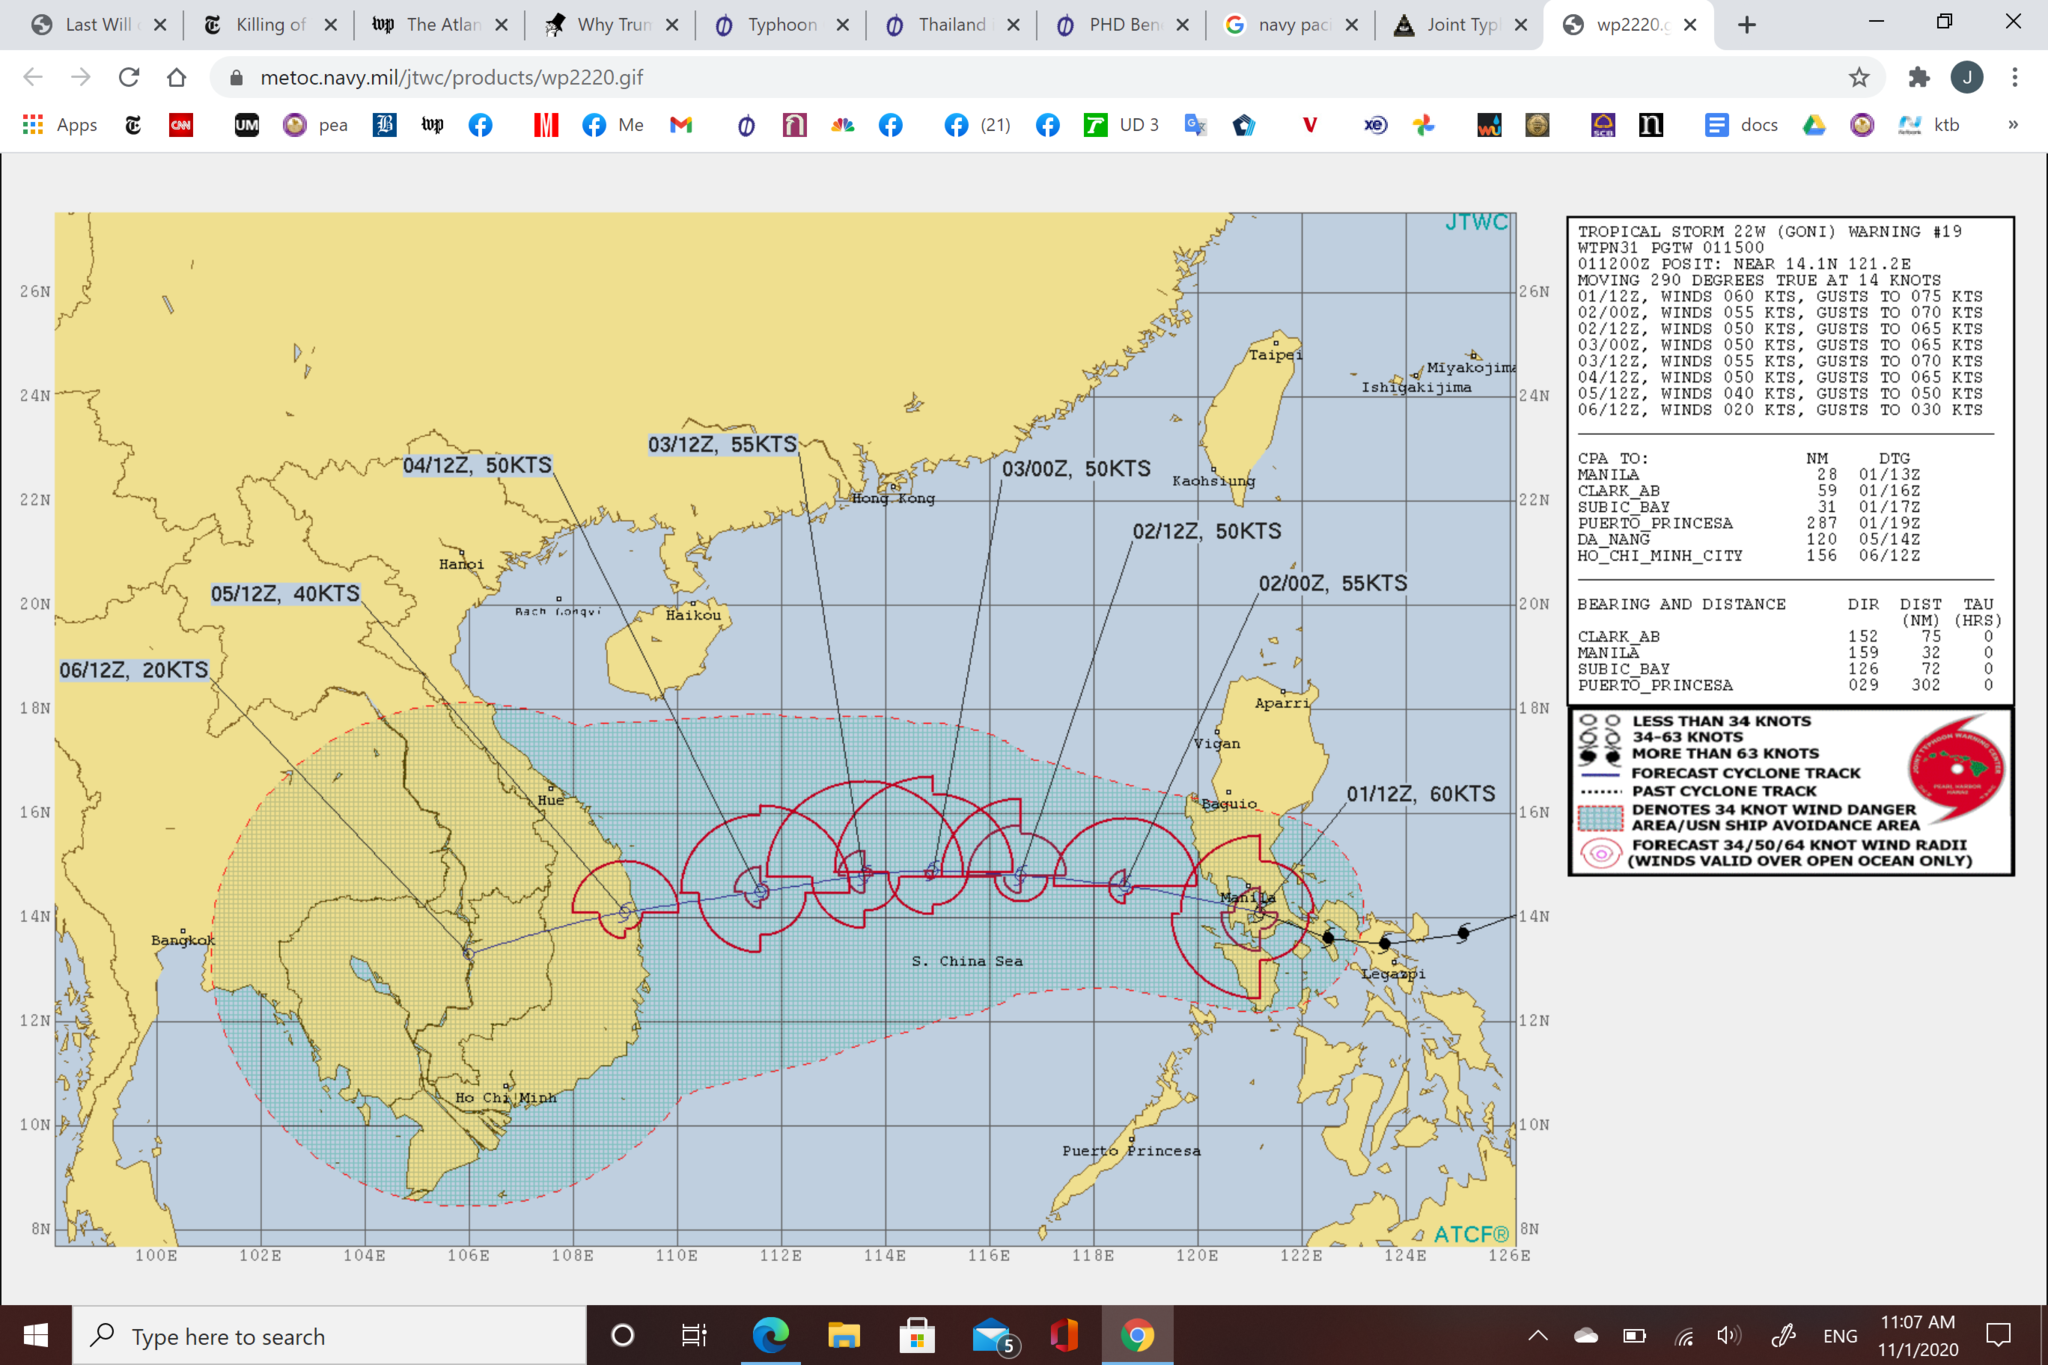Open the Apps bookmark shortcut
The height and width of the screenshot is (1365, 2048).
click(60, 124)
